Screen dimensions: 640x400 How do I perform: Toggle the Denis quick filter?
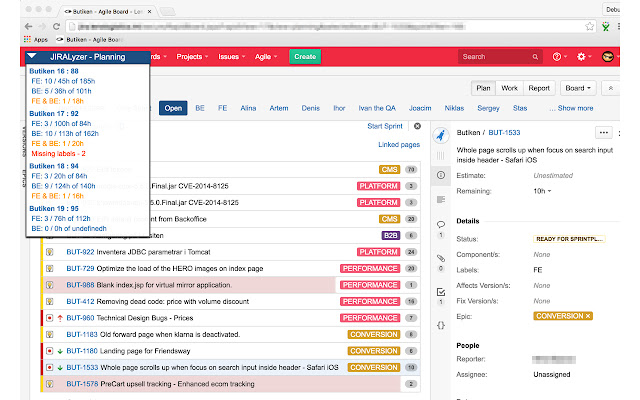click(x=310, y=108)
